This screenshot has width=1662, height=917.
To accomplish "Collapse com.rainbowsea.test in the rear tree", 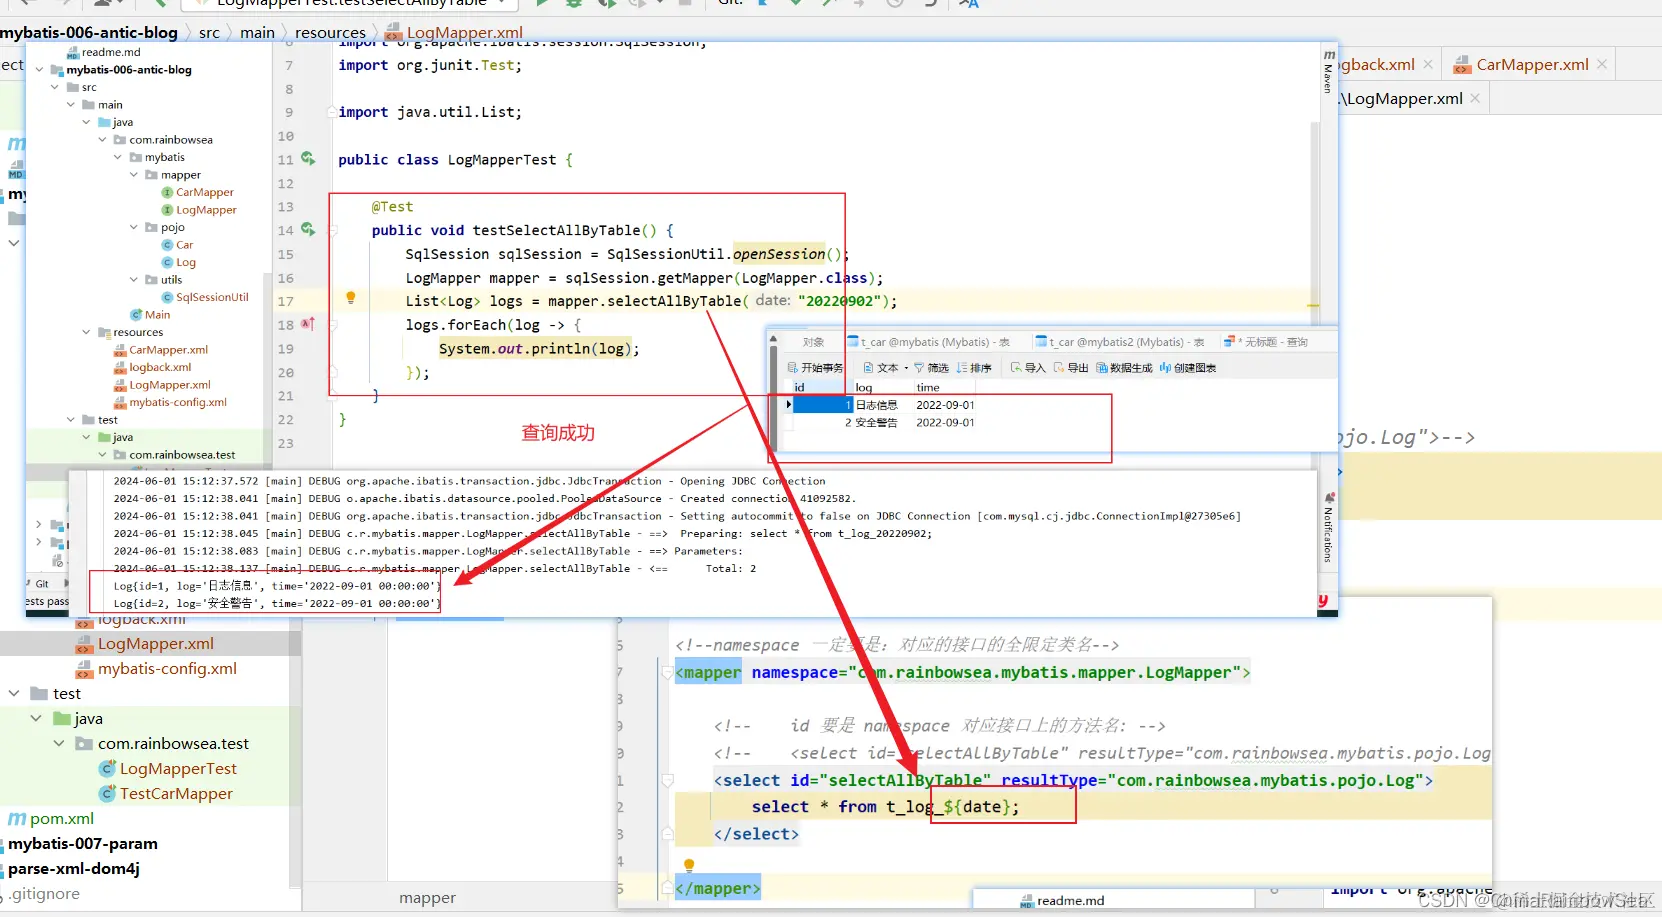I will tap(59, 744).
